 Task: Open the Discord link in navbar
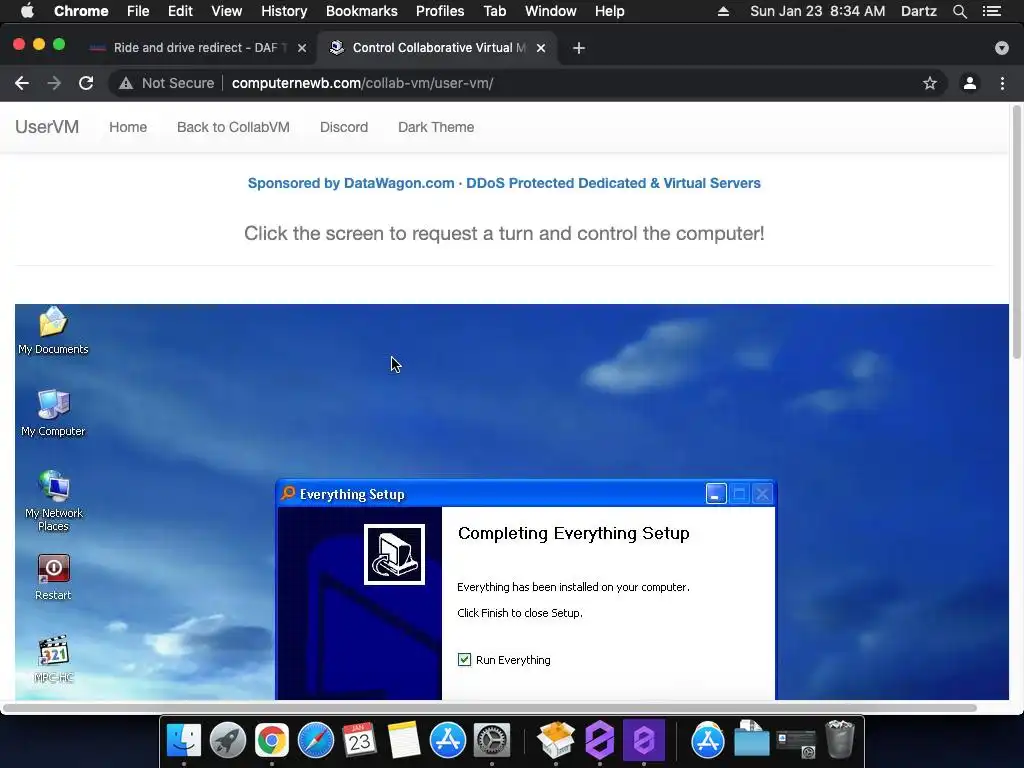pyautogui.click(x=344, y=127)
